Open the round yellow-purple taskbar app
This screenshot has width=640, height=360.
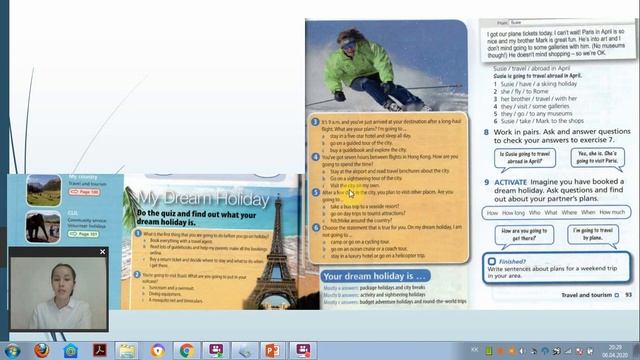[158, 351]
